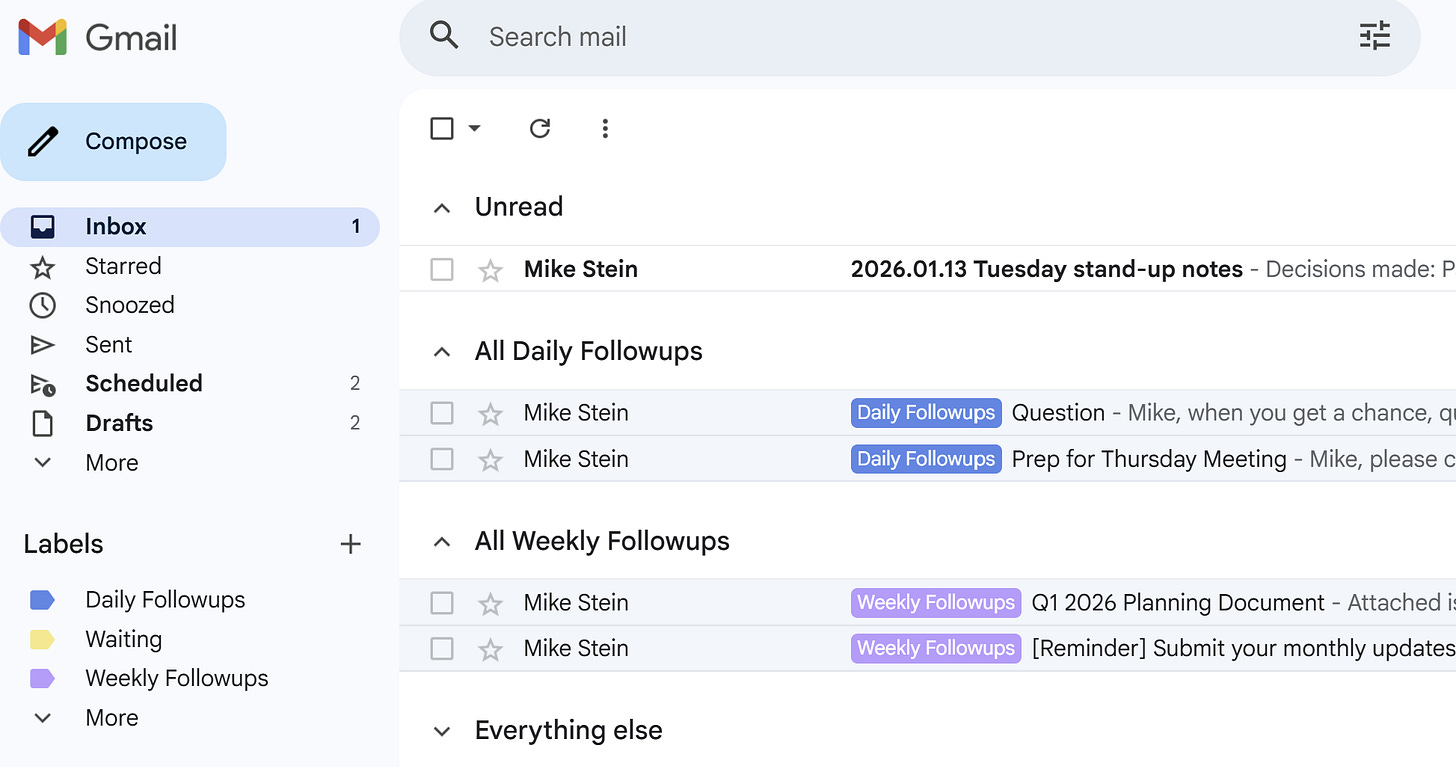Screen dimensions: 1456x767
Task: Collapse the Unread section
Action: (441, 208)
